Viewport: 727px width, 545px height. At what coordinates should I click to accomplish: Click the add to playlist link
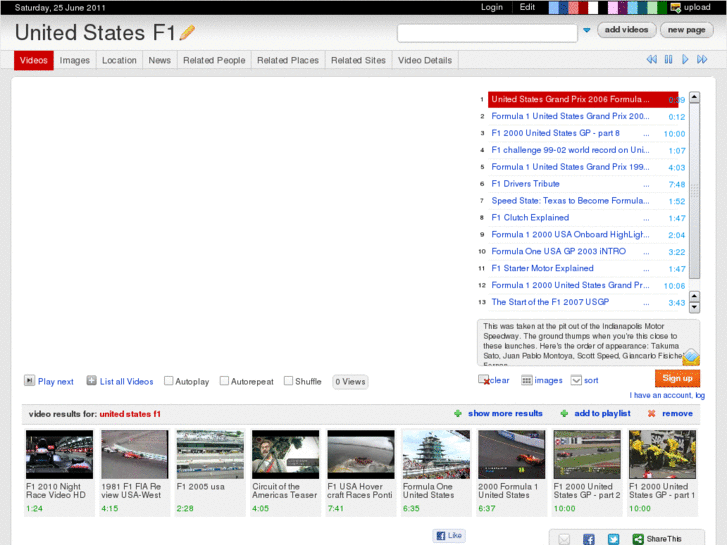click(602, 413)
